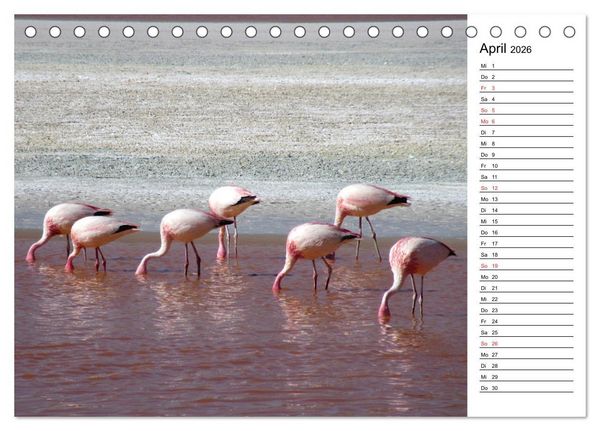Viewport: 600px width, 431px height.
Task: Pick the red Sunday row "So 12"
Action: pyautogui.click(x=527, y=188)
